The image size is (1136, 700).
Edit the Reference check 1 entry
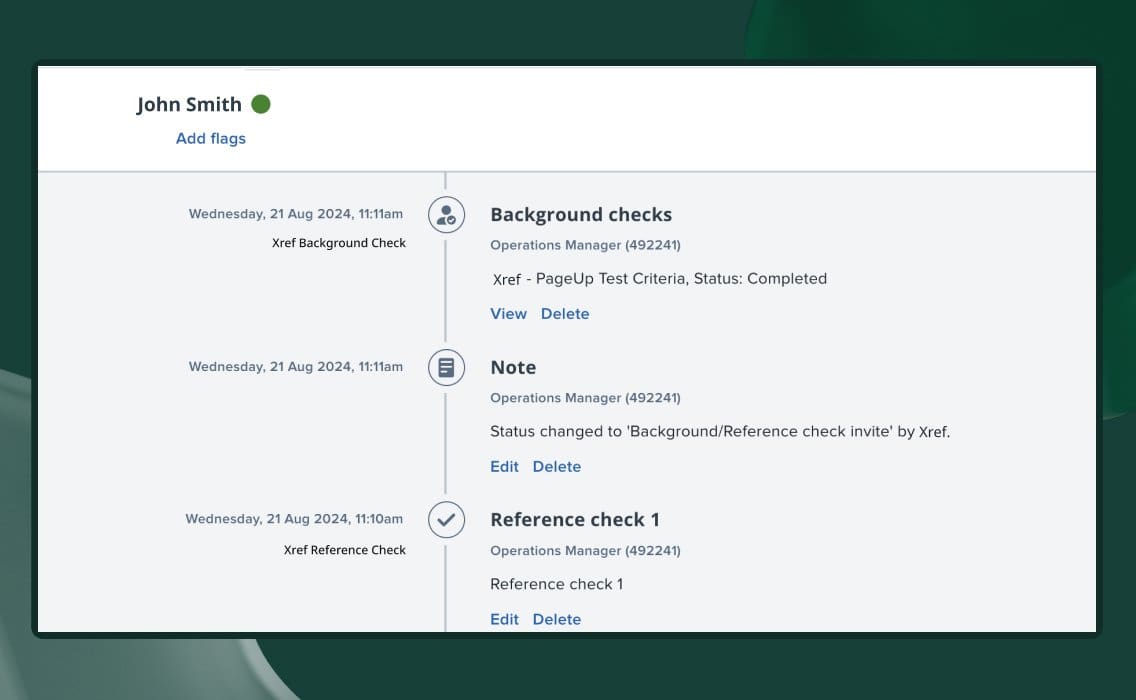(x=504, y=620)
